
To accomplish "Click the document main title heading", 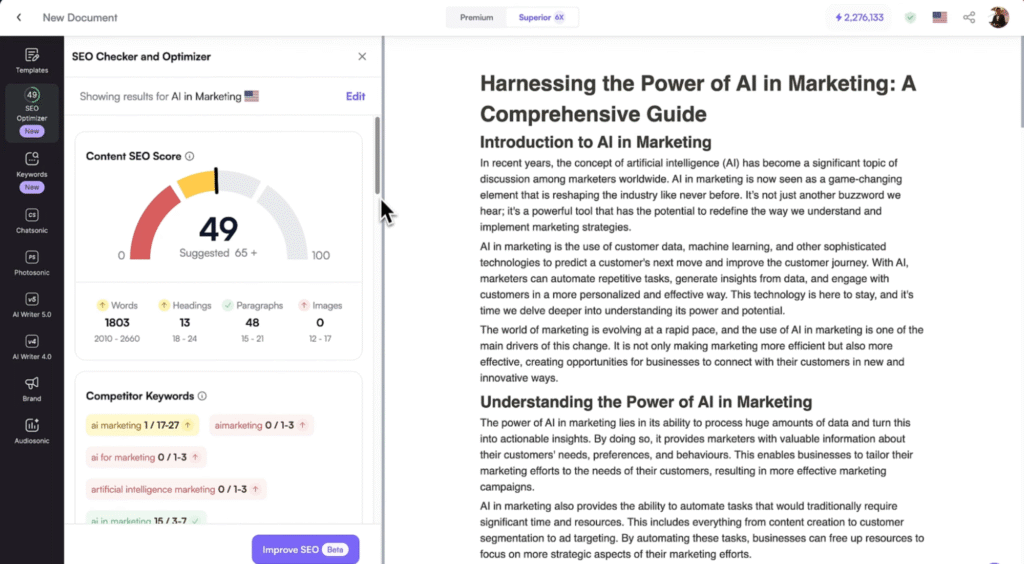I will tap(697, 99).
